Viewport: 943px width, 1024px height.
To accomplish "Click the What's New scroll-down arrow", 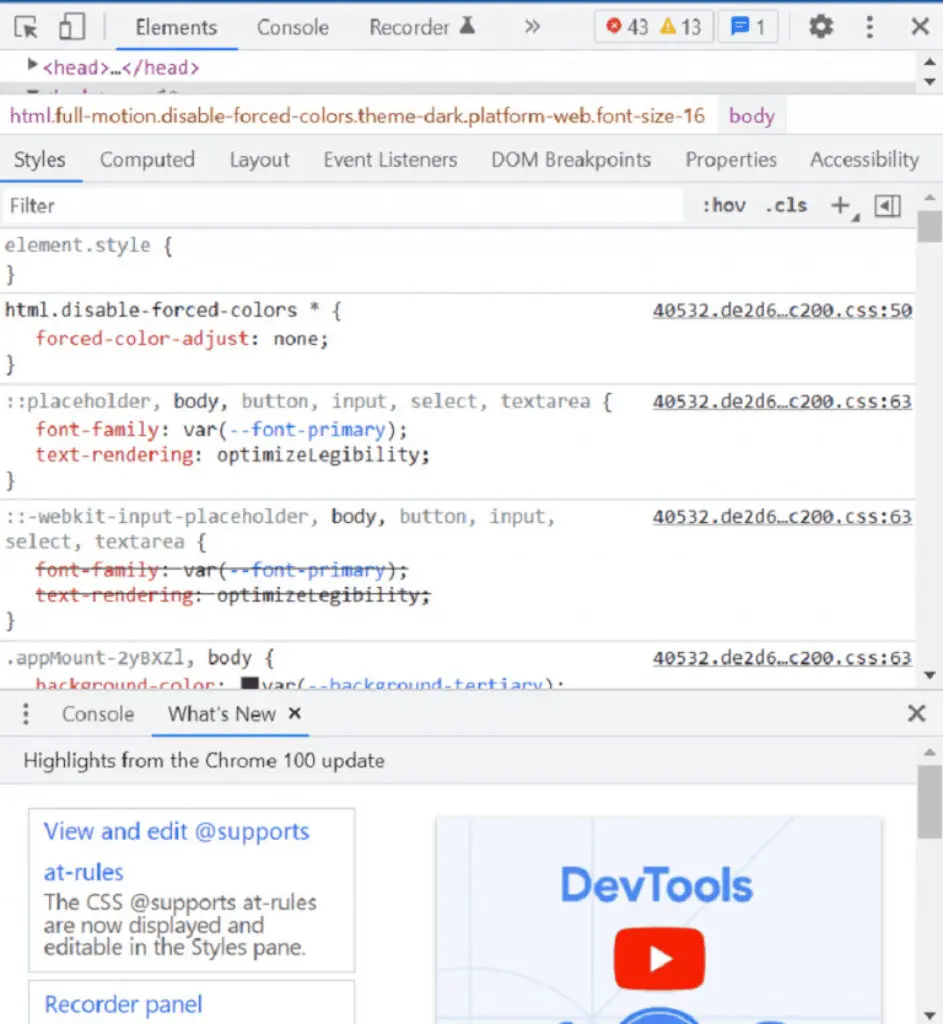I will (930, 1014).
